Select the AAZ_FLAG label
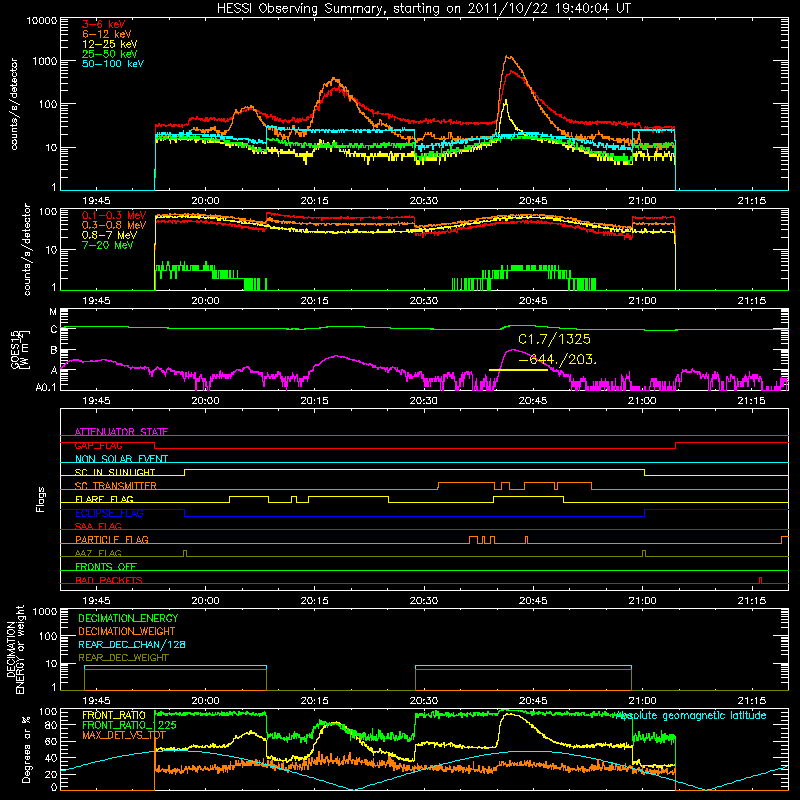 (98, 553)
